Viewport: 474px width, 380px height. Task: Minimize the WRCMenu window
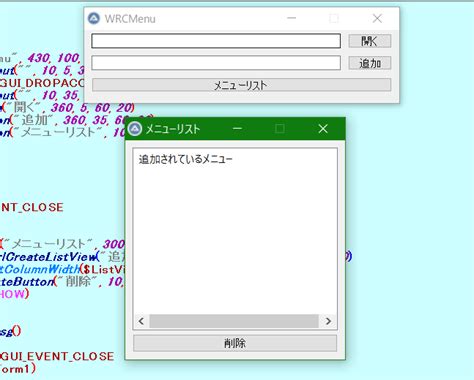[292, 18]
